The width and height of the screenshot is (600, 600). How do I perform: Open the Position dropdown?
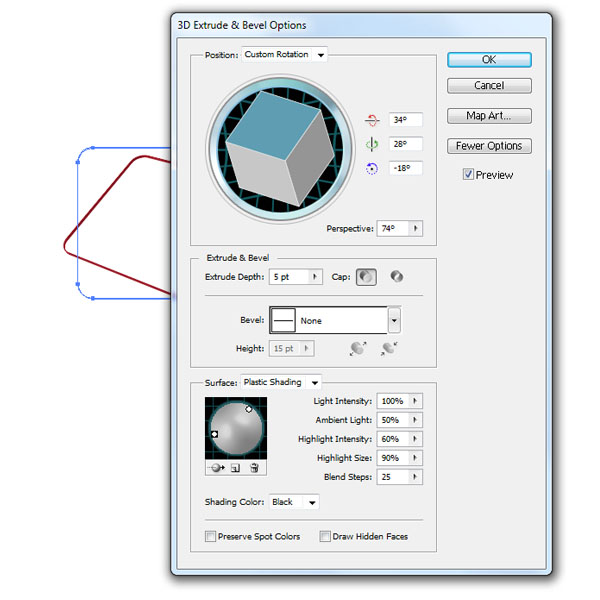(x=284, y=55)
